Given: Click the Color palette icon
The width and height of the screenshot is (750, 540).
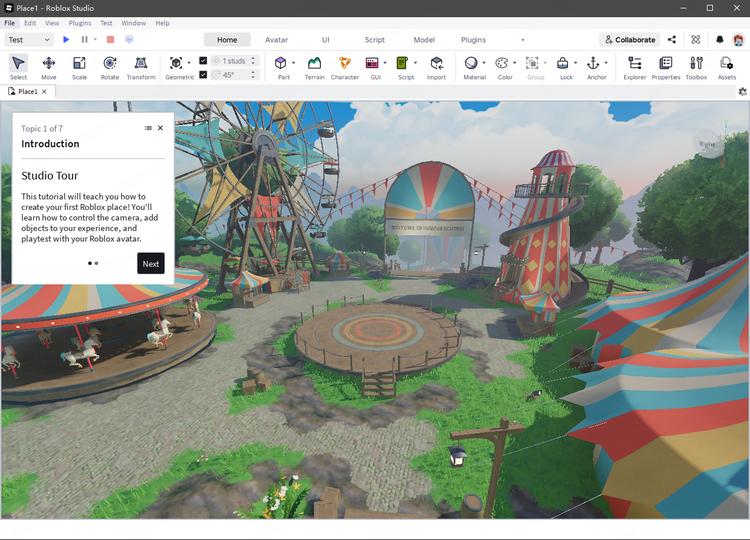Looking at the screenshot, I should pyautogui.click(x=501, y=63).
